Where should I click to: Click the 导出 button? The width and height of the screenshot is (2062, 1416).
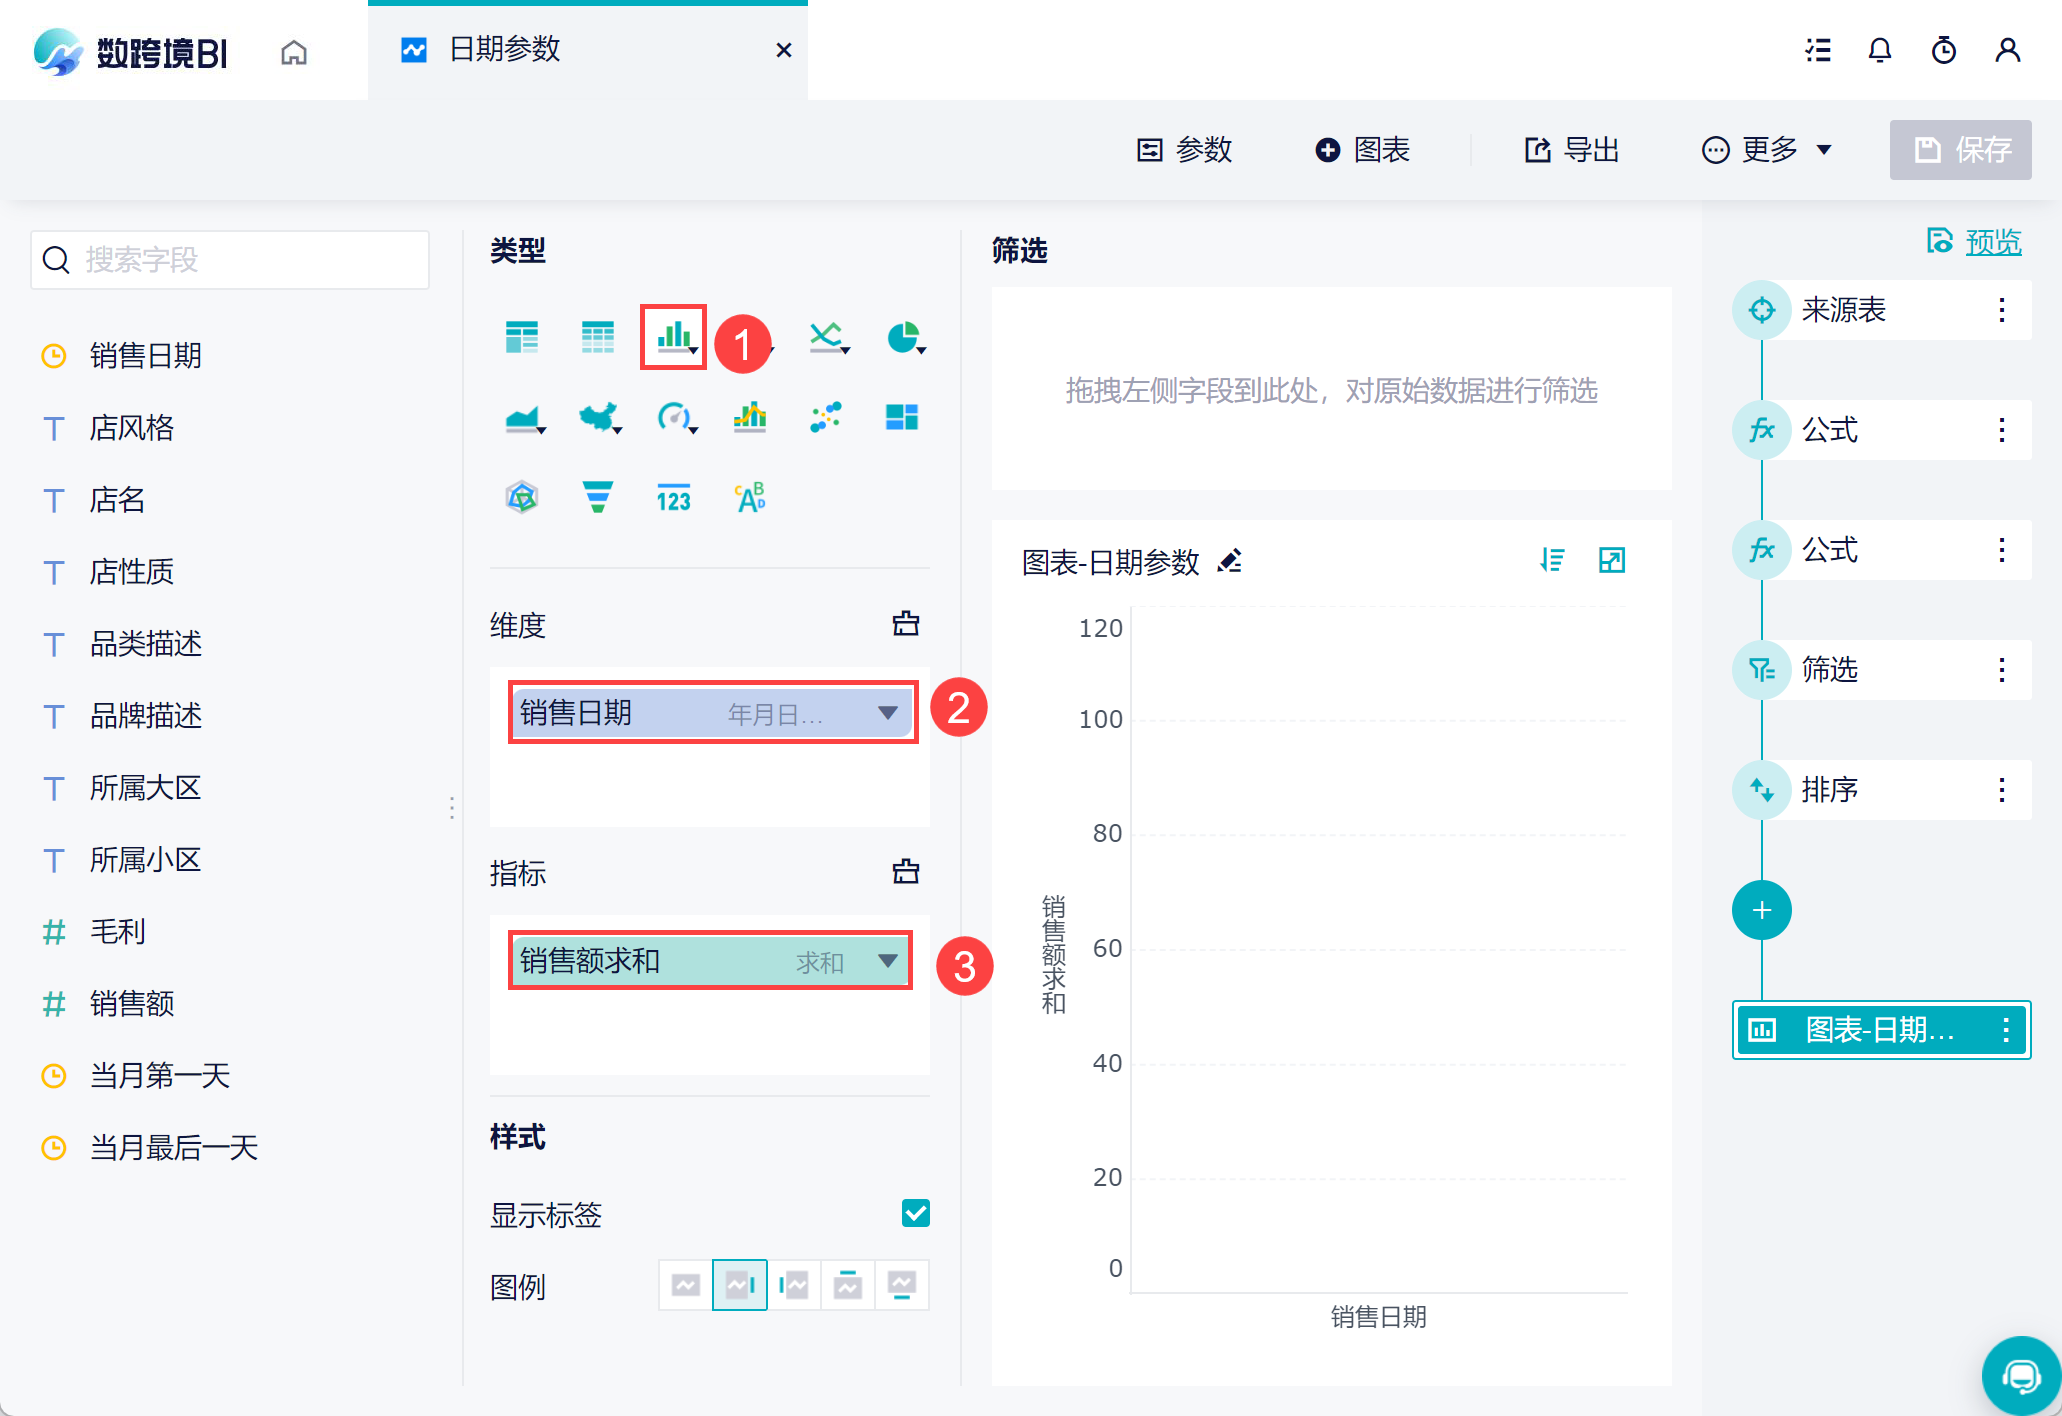pyautogui.click(x=1572, y=150)
